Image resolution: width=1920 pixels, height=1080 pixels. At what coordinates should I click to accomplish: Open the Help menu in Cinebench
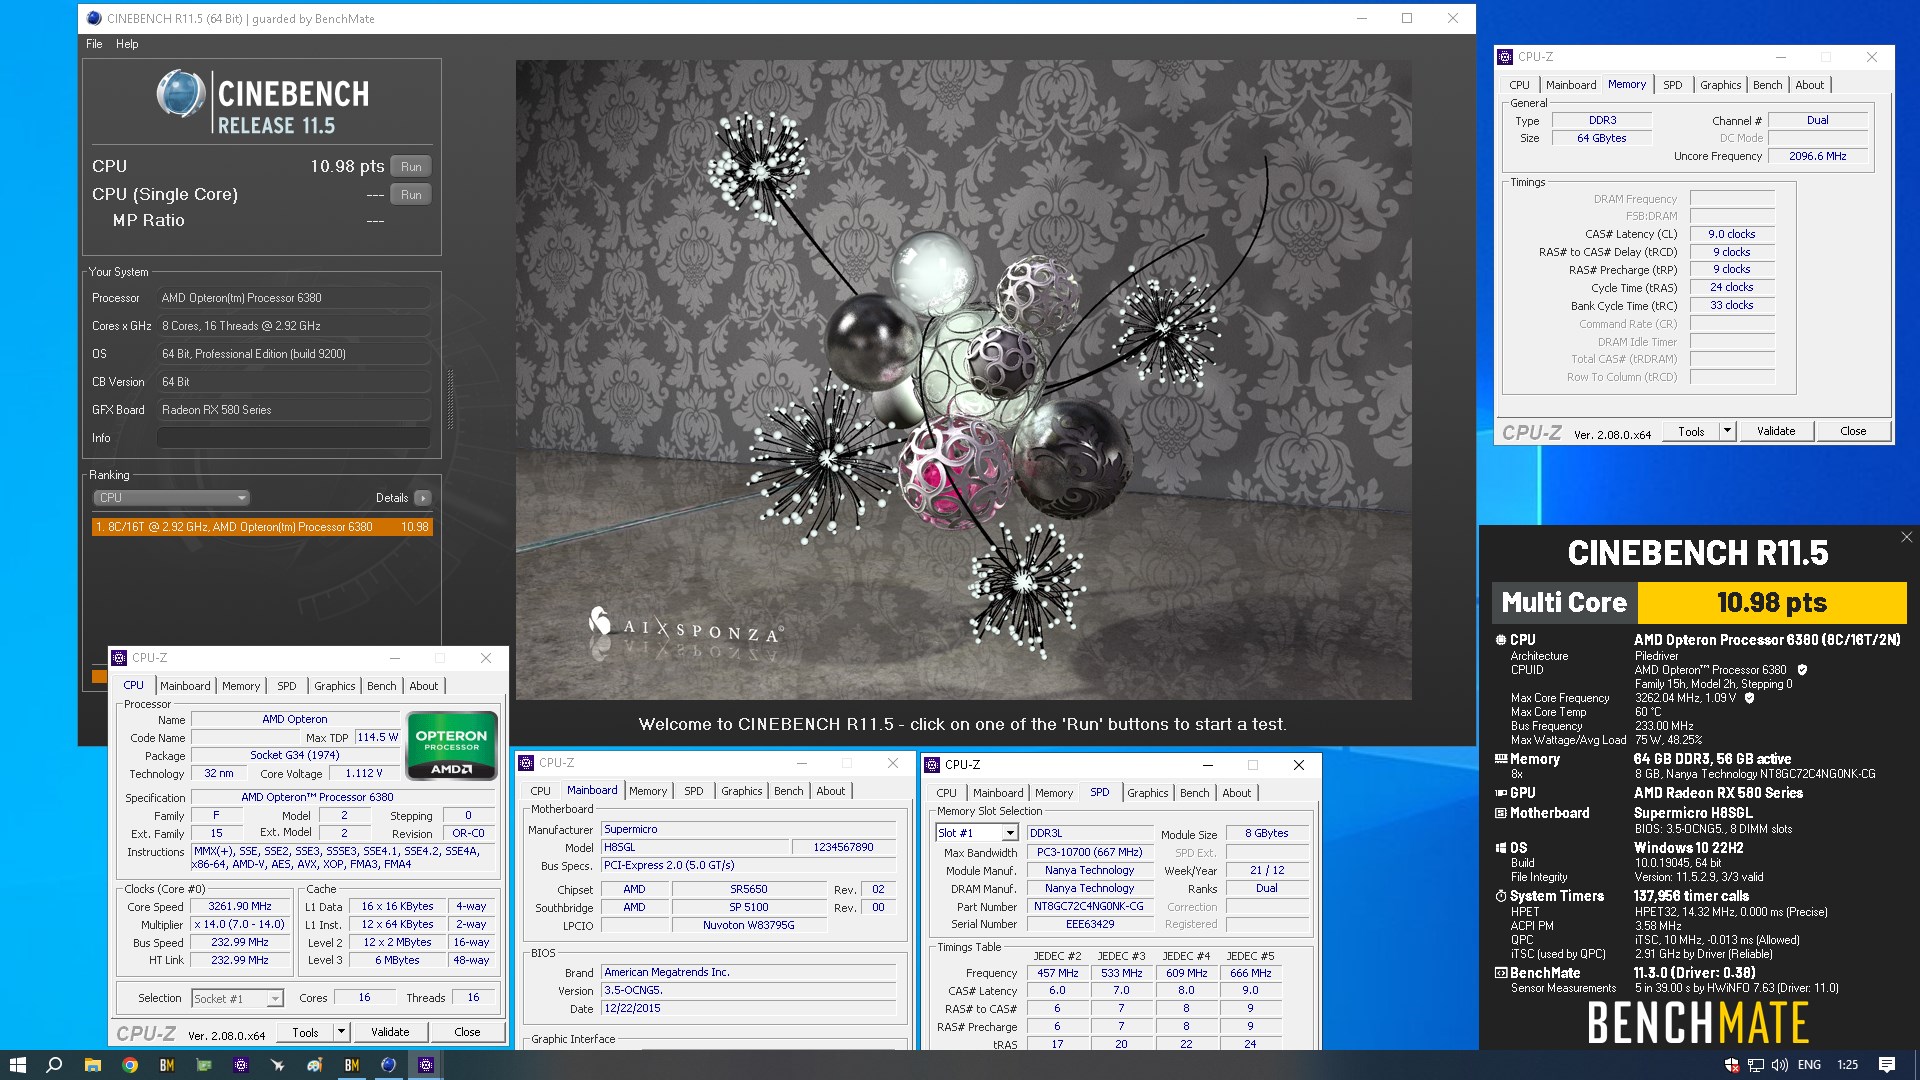coord(127,44)
